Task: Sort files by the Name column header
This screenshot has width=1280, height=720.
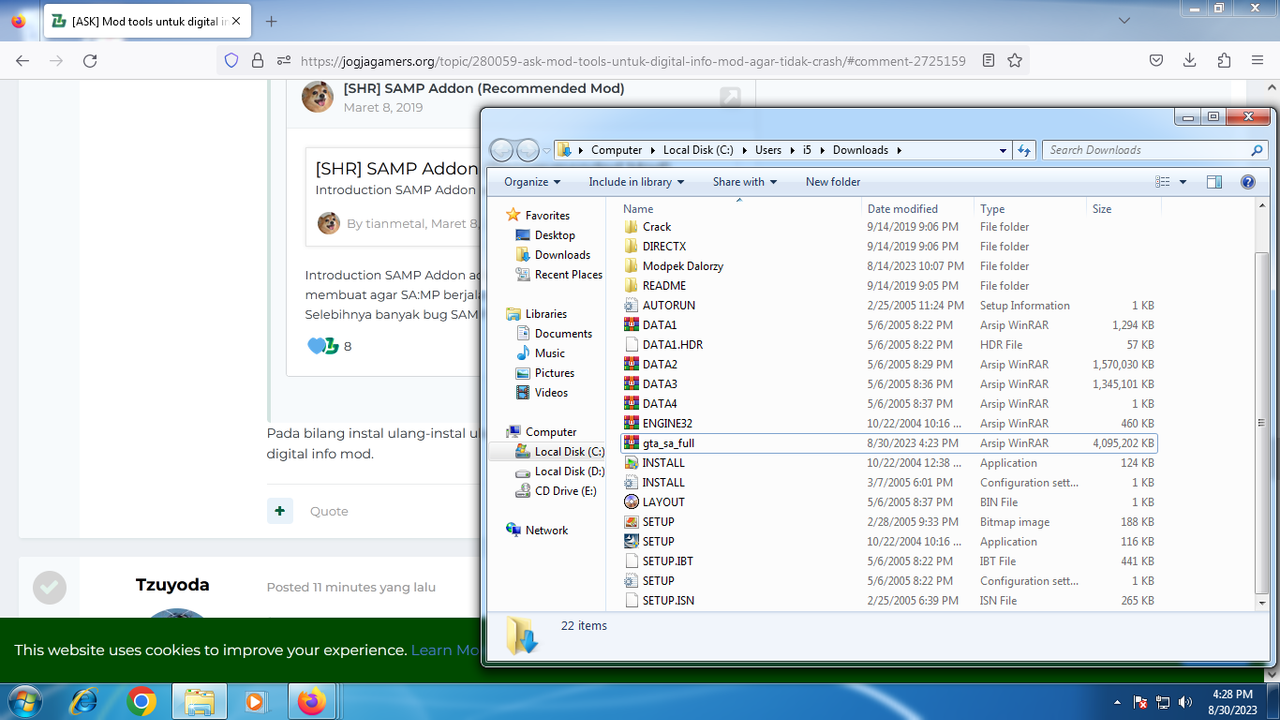Action: [739, 209]
